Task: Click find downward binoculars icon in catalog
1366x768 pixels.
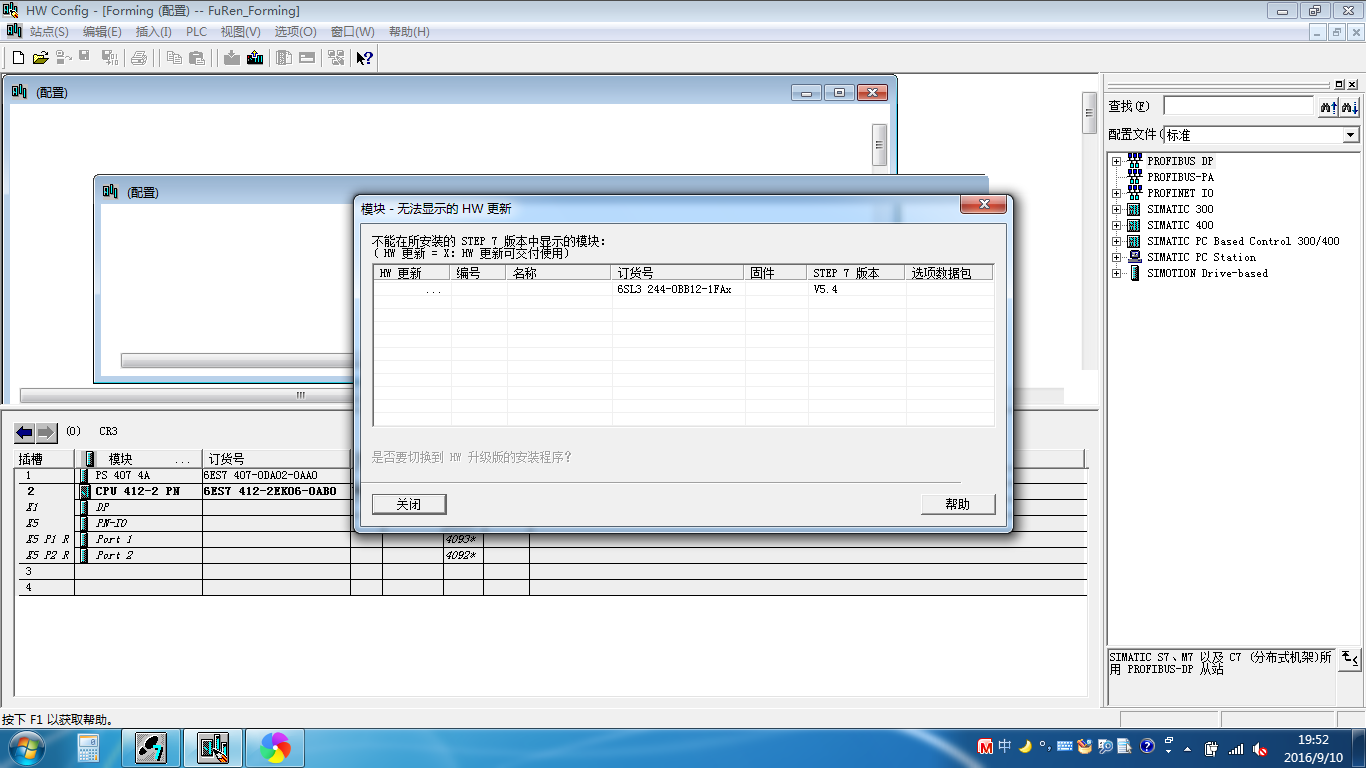Action: (1350, 106)
